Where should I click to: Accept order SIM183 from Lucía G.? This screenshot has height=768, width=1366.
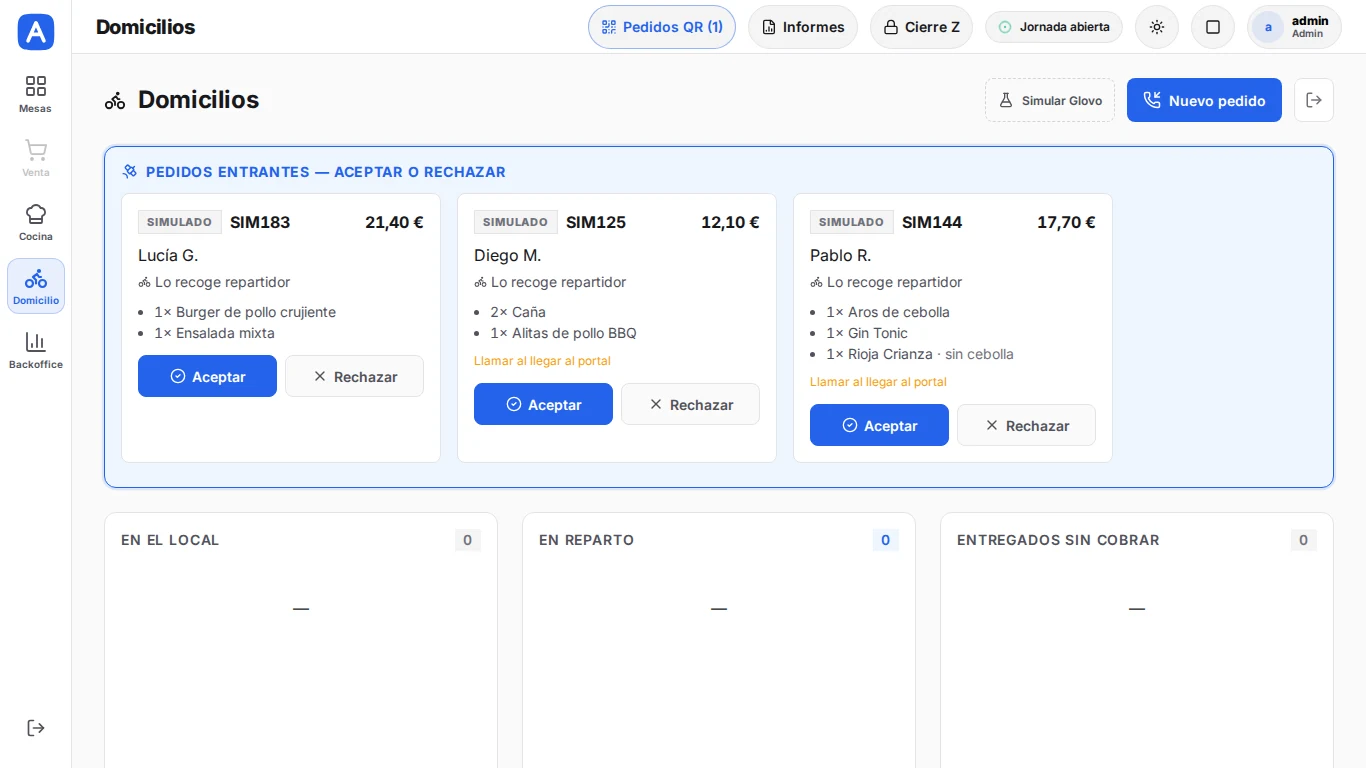[x=207, y=376]
